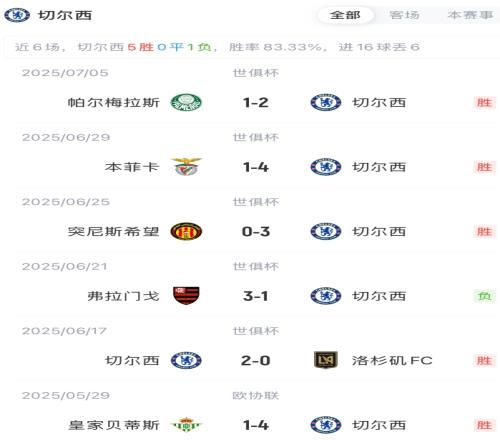The width and height of the screenshot is (500, 440).
Task: Click the 皇家贝蒂斯 team name
Action: click(x=114, y=425)
